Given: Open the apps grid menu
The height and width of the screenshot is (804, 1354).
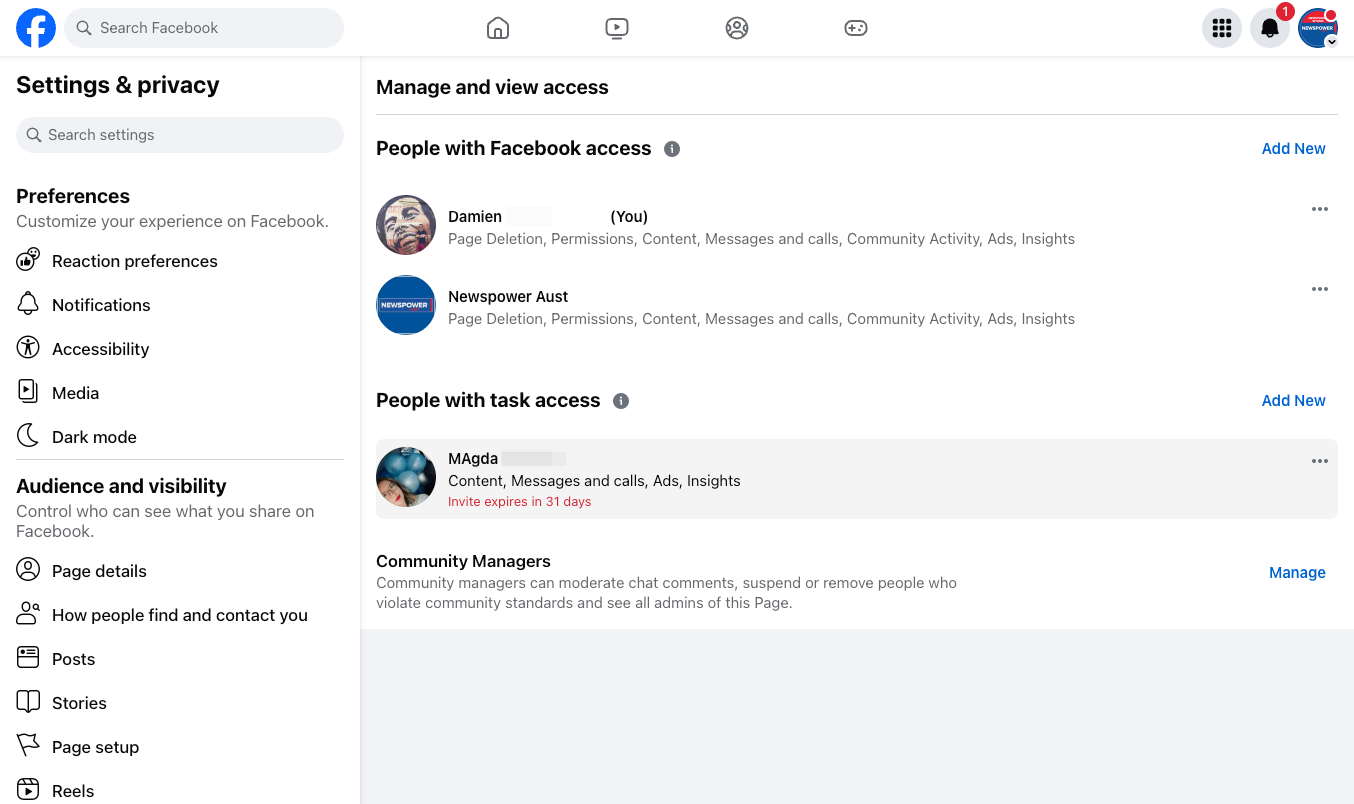Looking at the screenshot, I should point(1221,28).
